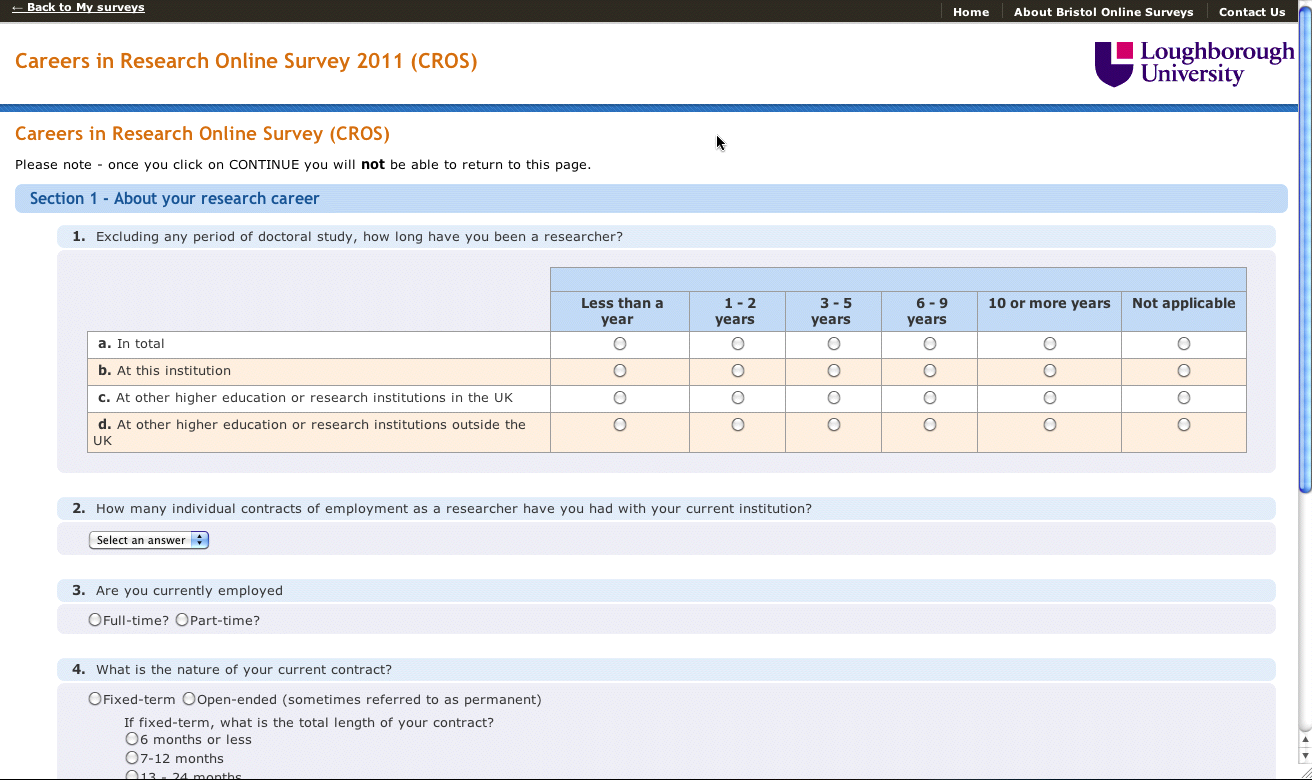
Task: Choose Open-ended contract type
Action: point(189,699)
